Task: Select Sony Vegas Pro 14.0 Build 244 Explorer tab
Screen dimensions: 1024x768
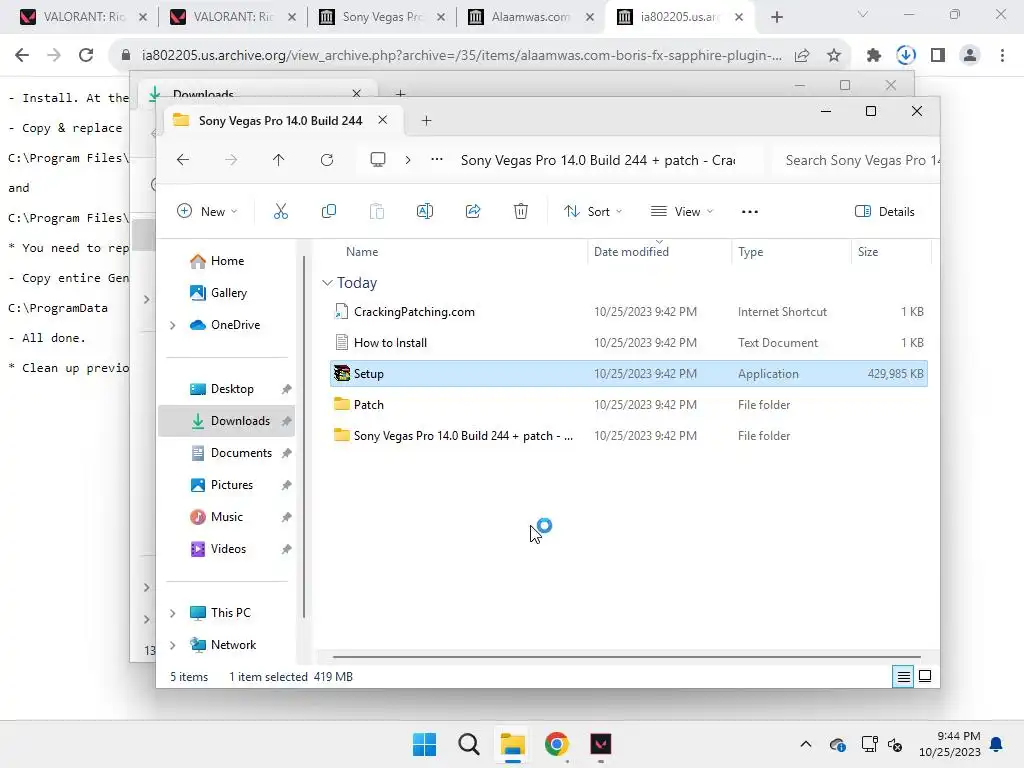Action: coord(280,121)
